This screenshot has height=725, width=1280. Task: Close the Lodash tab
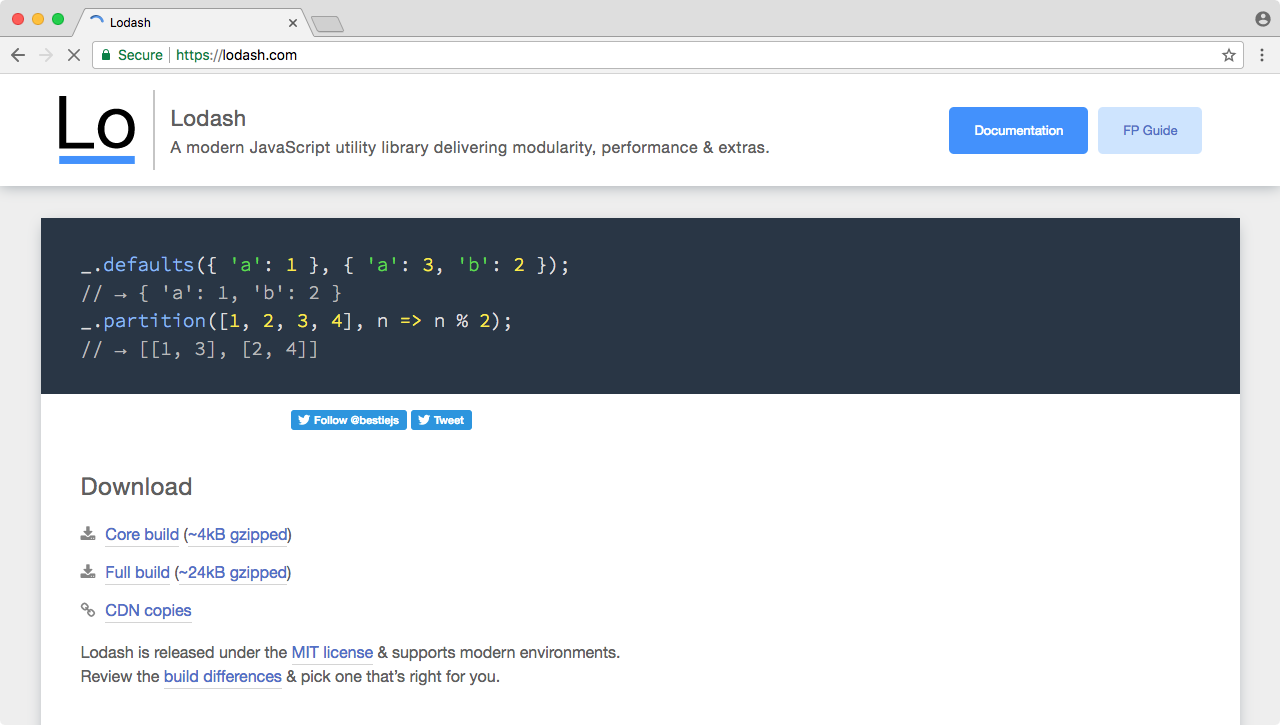(x=293, y=22)
